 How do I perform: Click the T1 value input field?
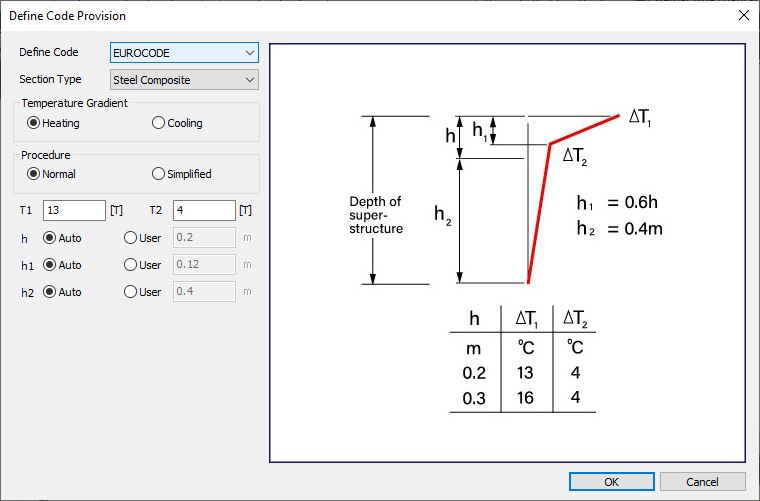pyautogui.click(x=75, y=210)
